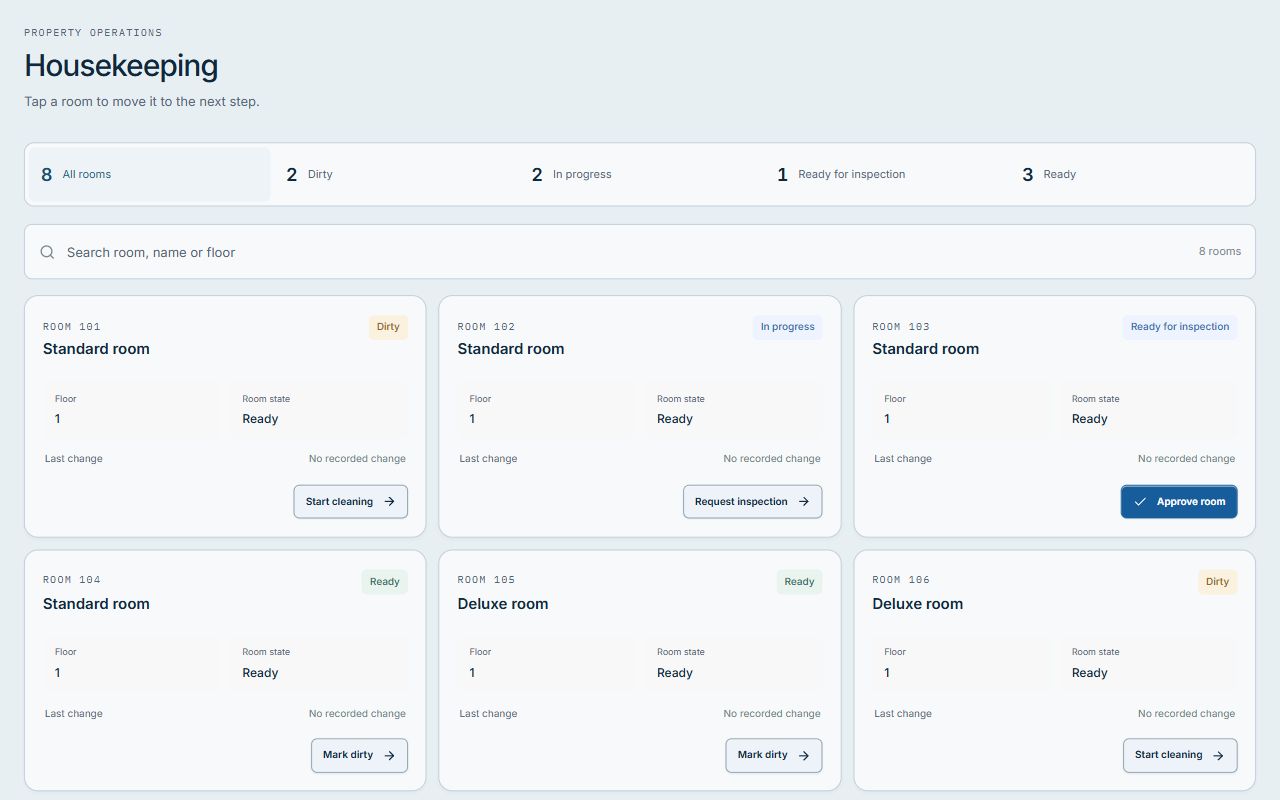Filter rooms by the Dirty tab
The height and width of the screenshot is (800, 1280).
pos(394,174)
